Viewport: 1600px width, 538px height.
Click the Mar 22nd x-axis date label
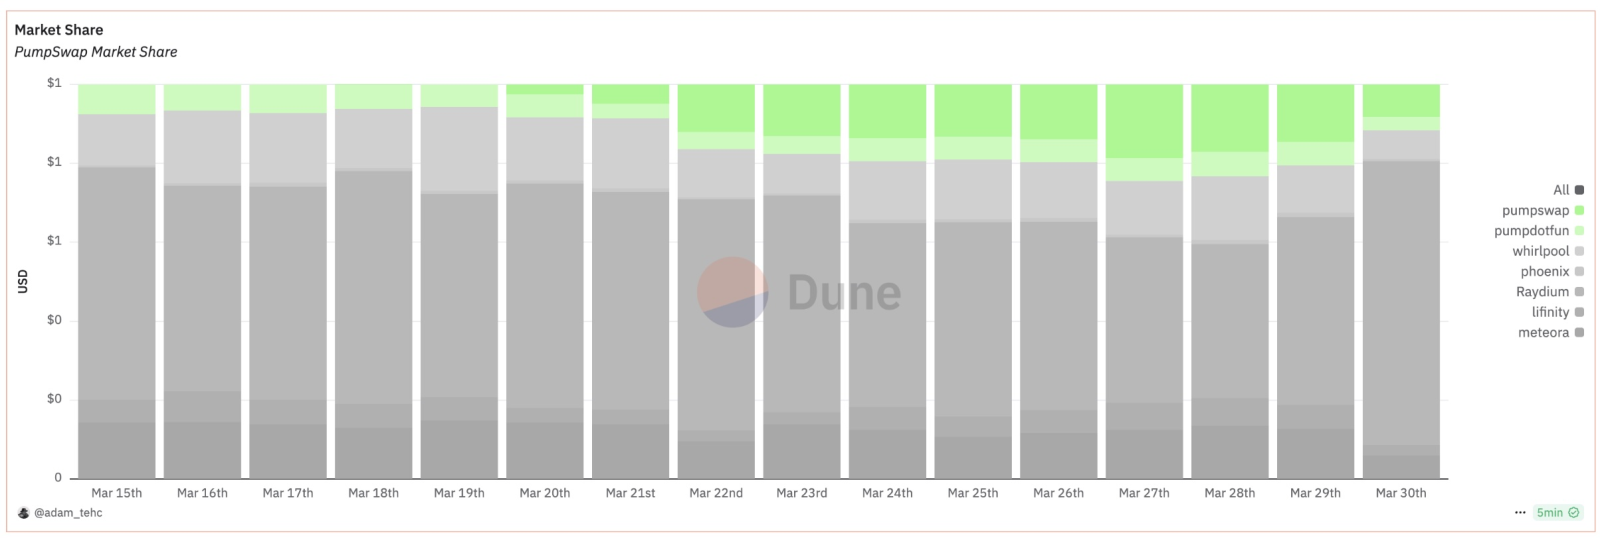point(716,493)
